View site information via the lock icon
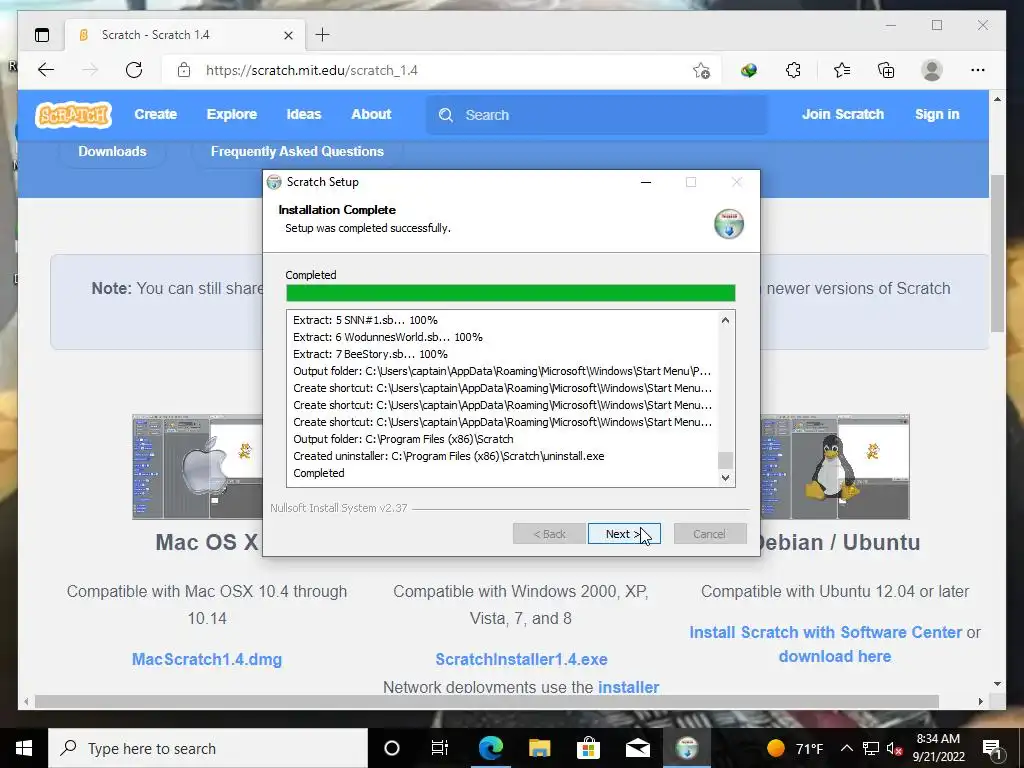This screenshot has height=768, width=1024. 184,70
